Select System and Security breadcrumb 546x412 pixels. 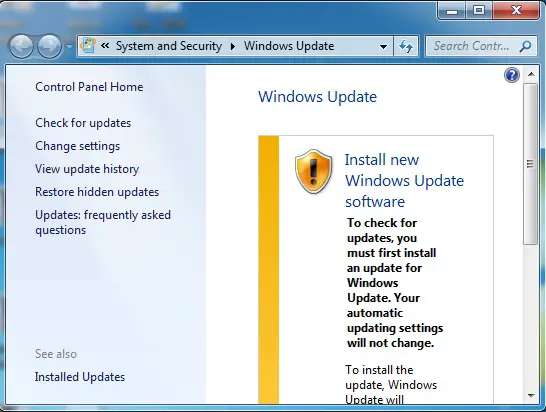click(169, 46)
